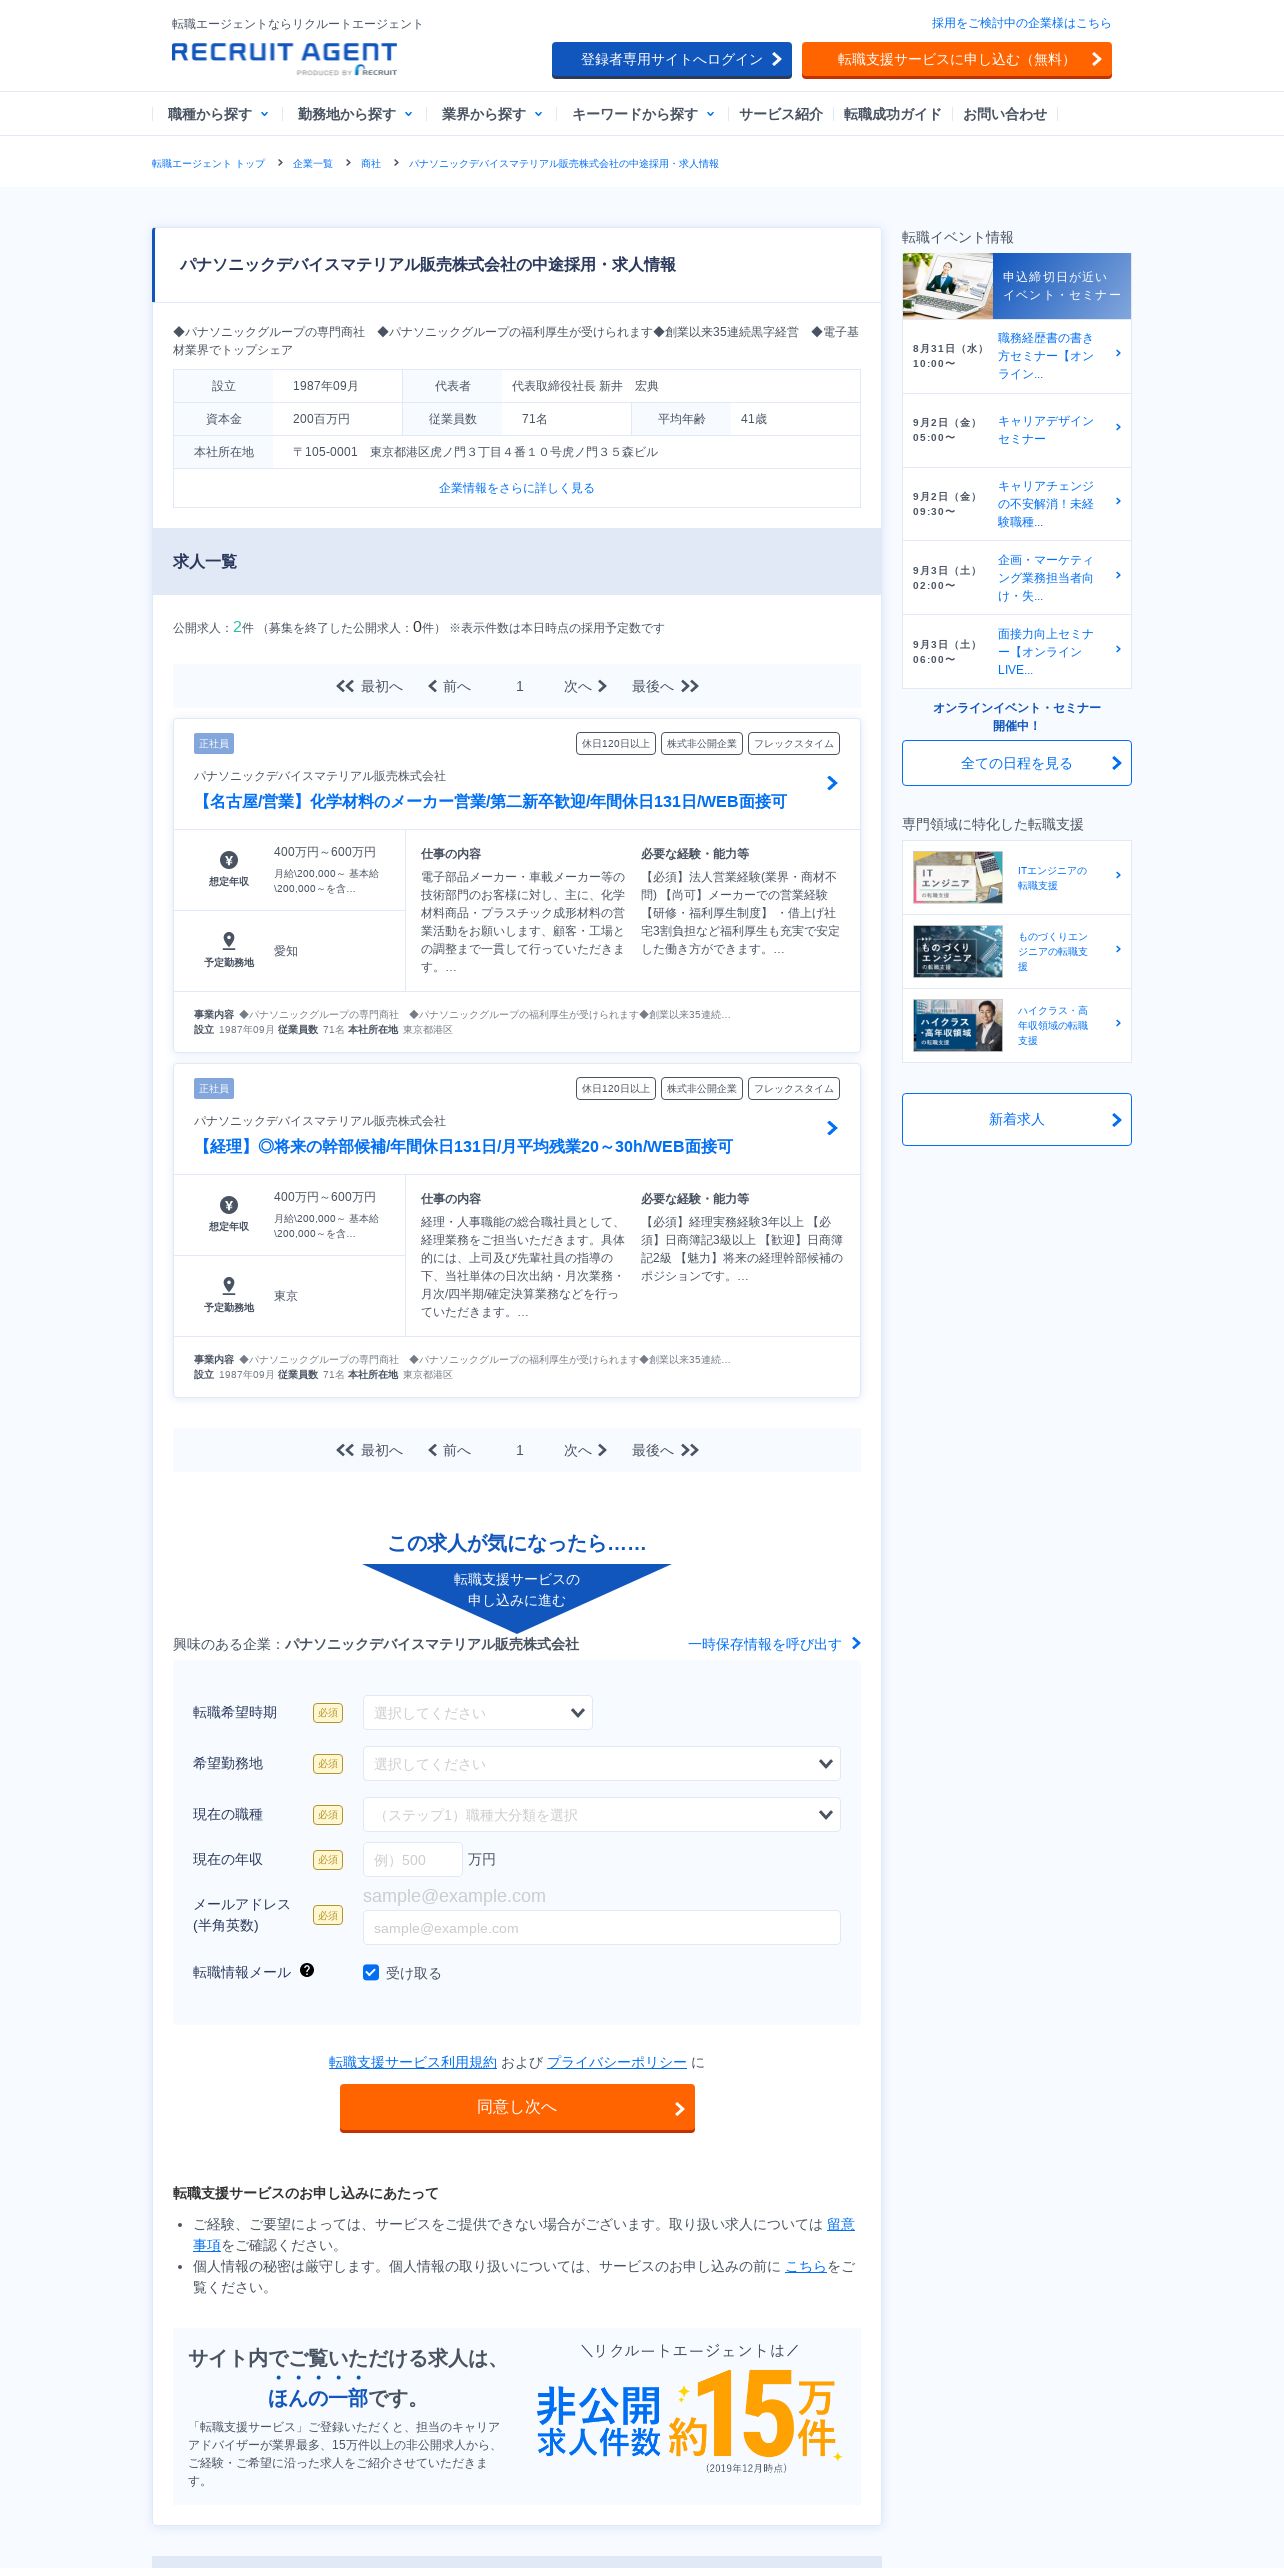This screenshot has width=1284, height=2568.
Task: Click the 申込締切日が近い seminar banner image
Action: coord(1017,286)
